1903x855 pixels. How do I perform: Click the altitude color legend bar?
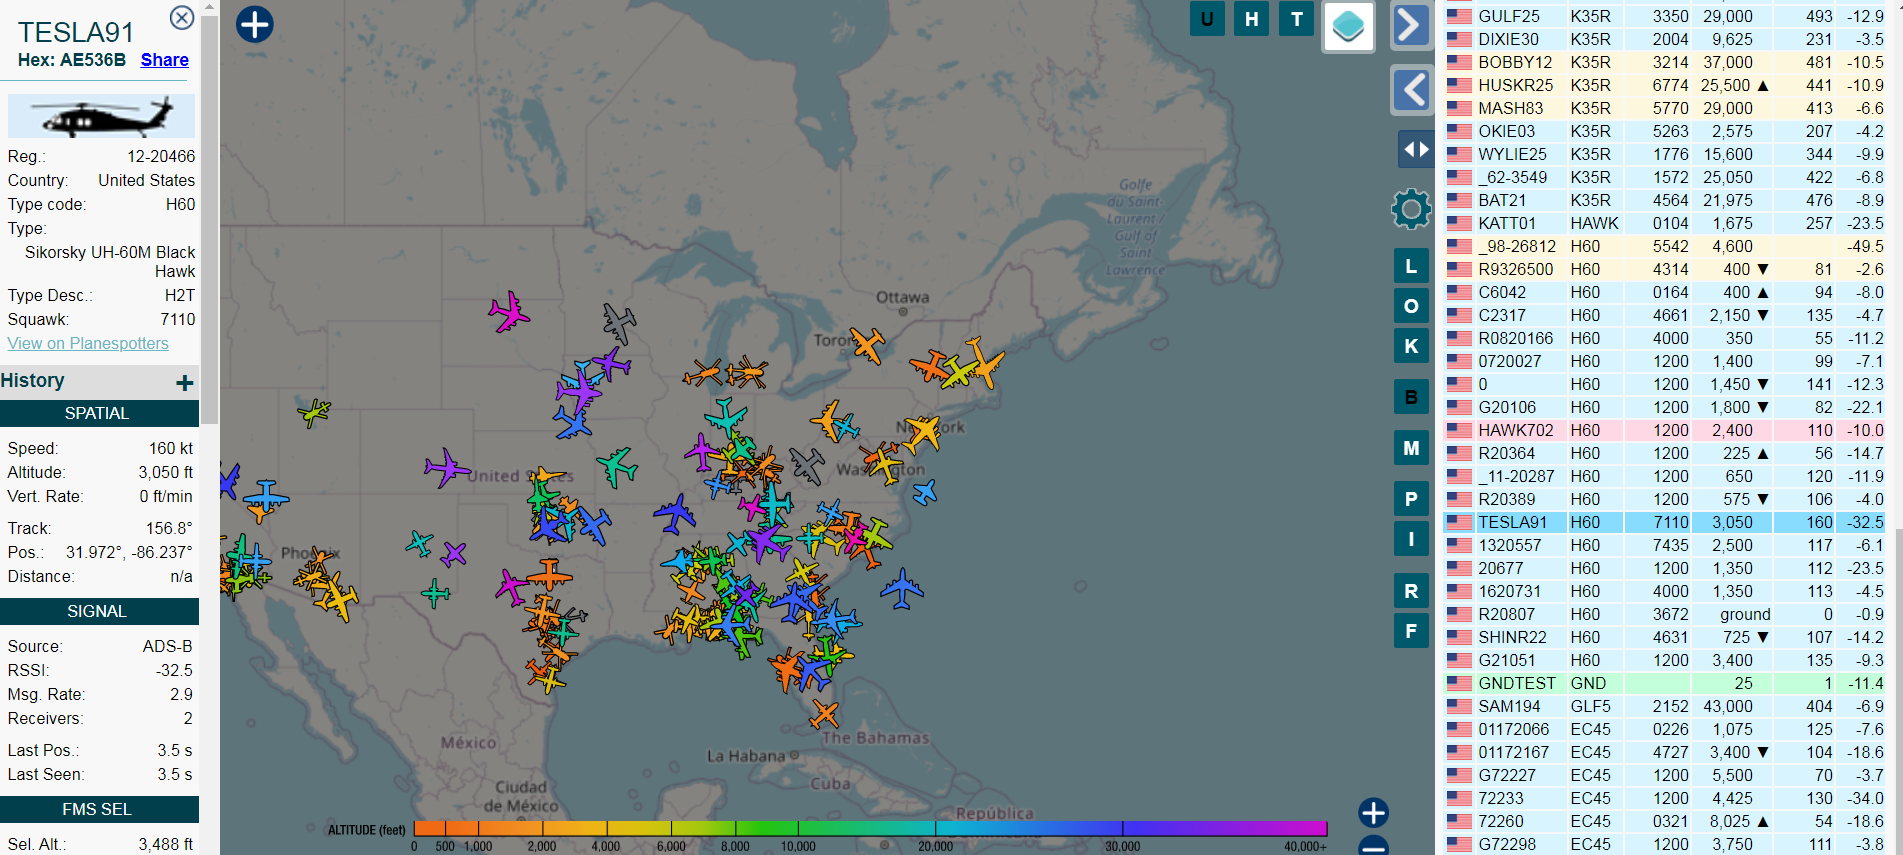[x=870, y=828]
